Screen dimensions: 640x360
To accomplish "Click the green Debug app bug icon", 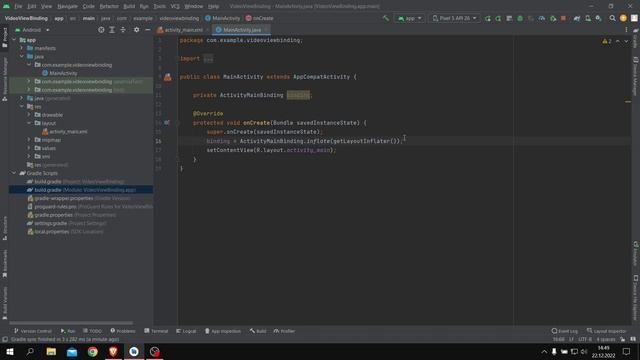I will tap(520, 18).
